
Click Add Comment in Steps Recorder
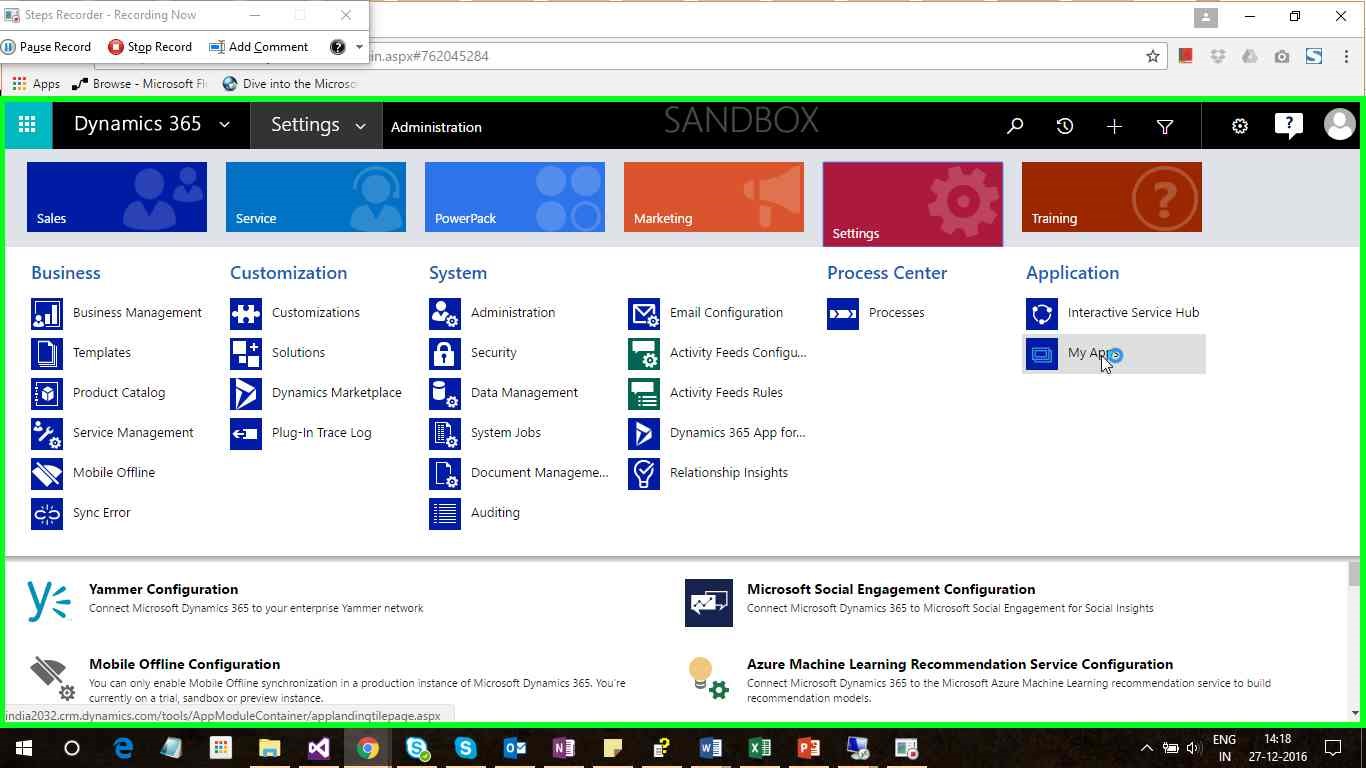[x=259, y=47]
